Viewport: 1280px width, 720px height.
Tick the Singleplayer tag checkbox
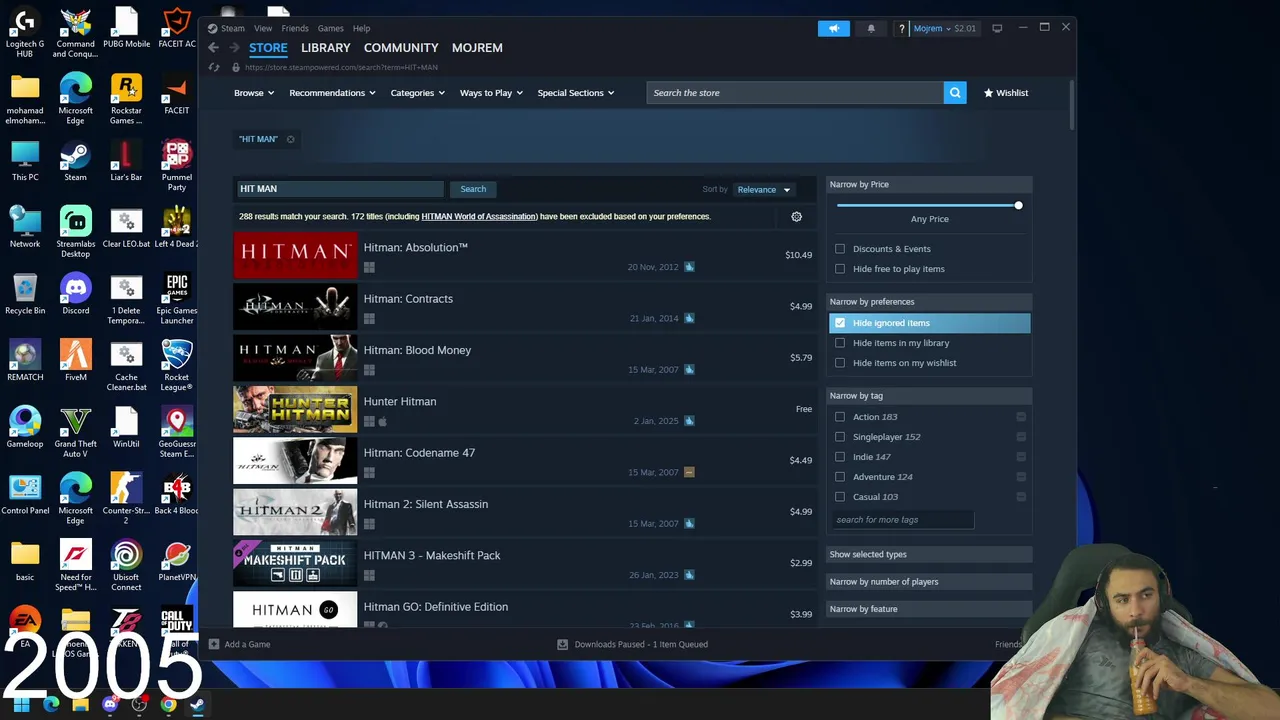click(840, 437)
